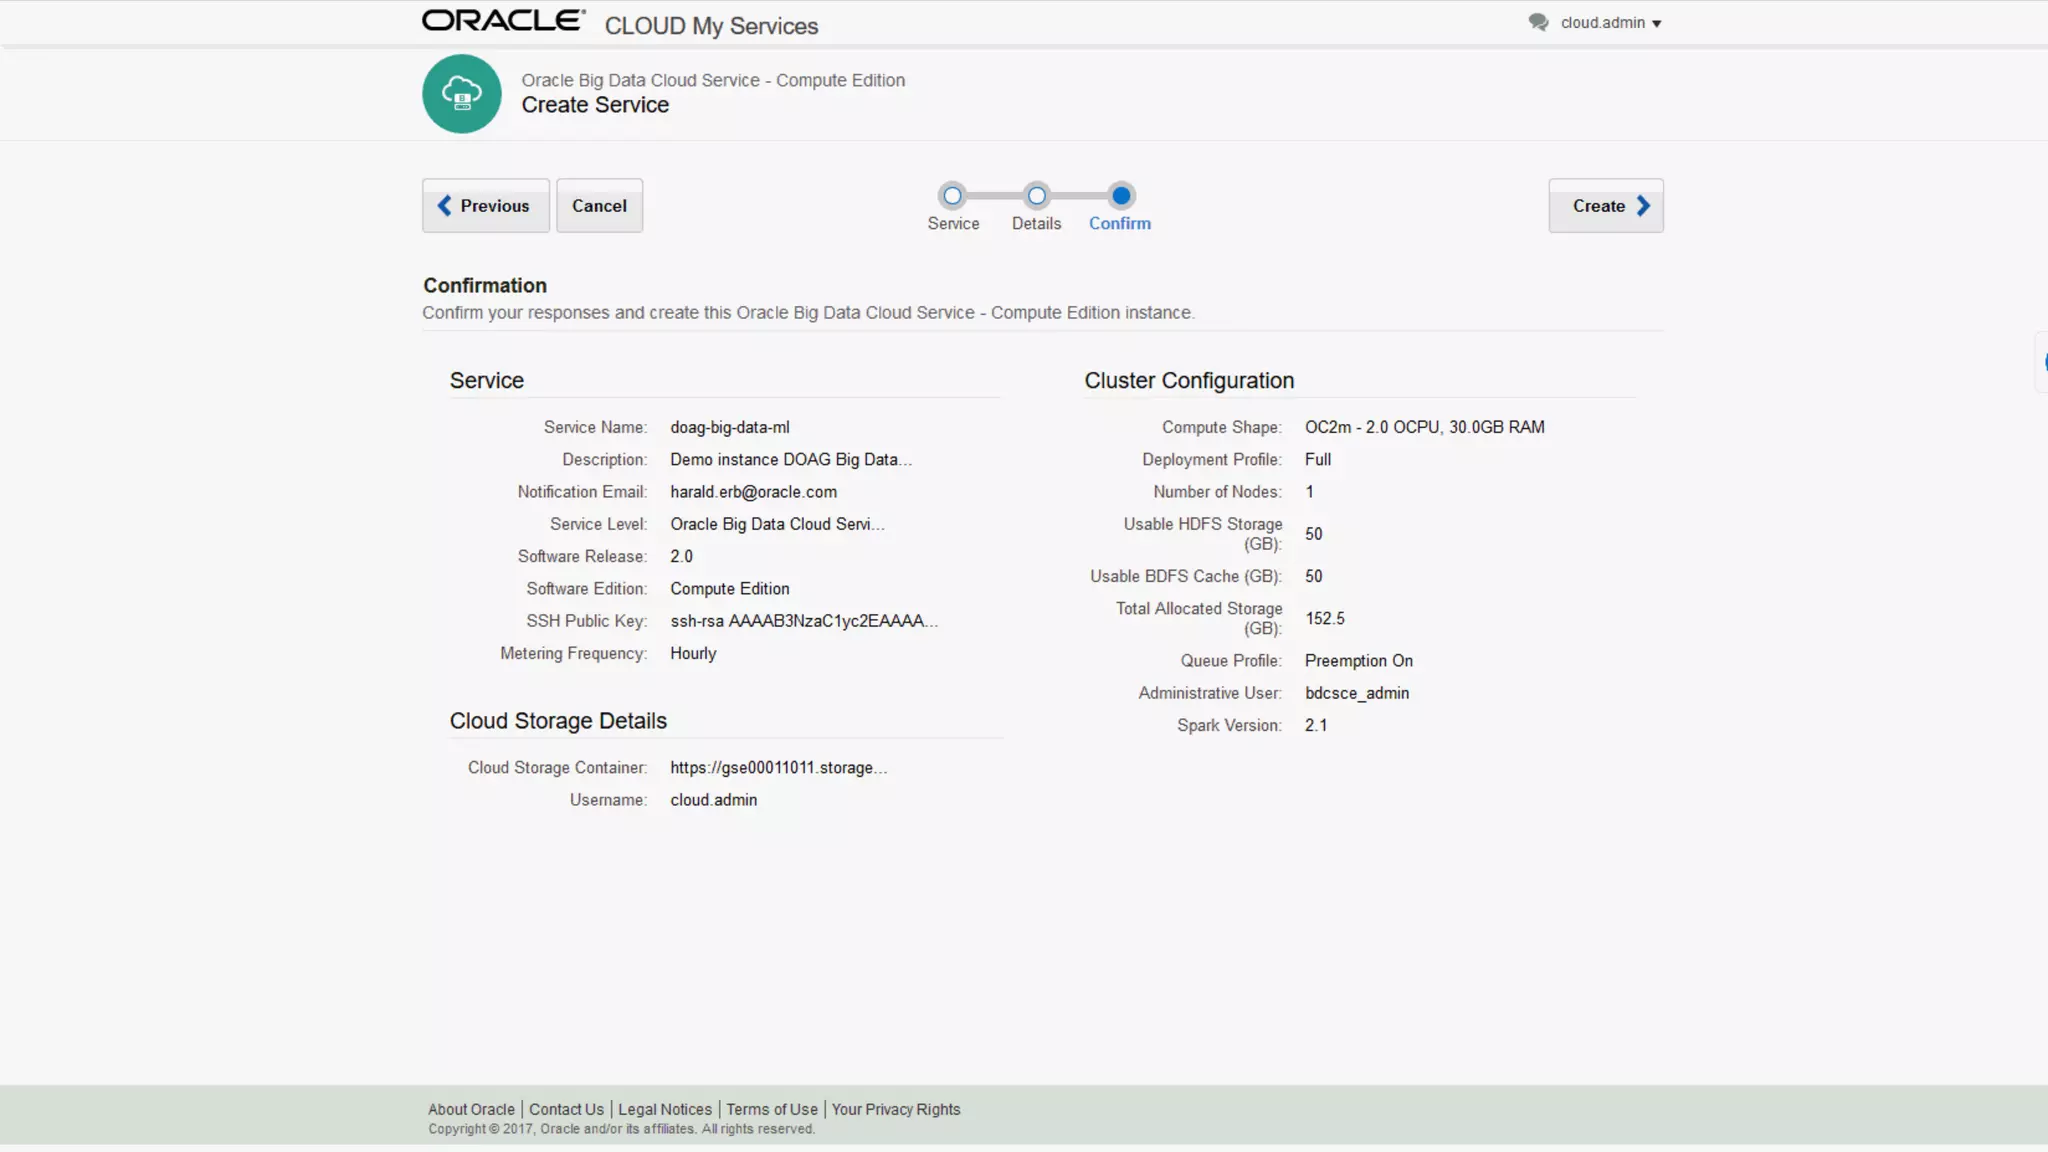Go back with the Previous button

(485, 206)
